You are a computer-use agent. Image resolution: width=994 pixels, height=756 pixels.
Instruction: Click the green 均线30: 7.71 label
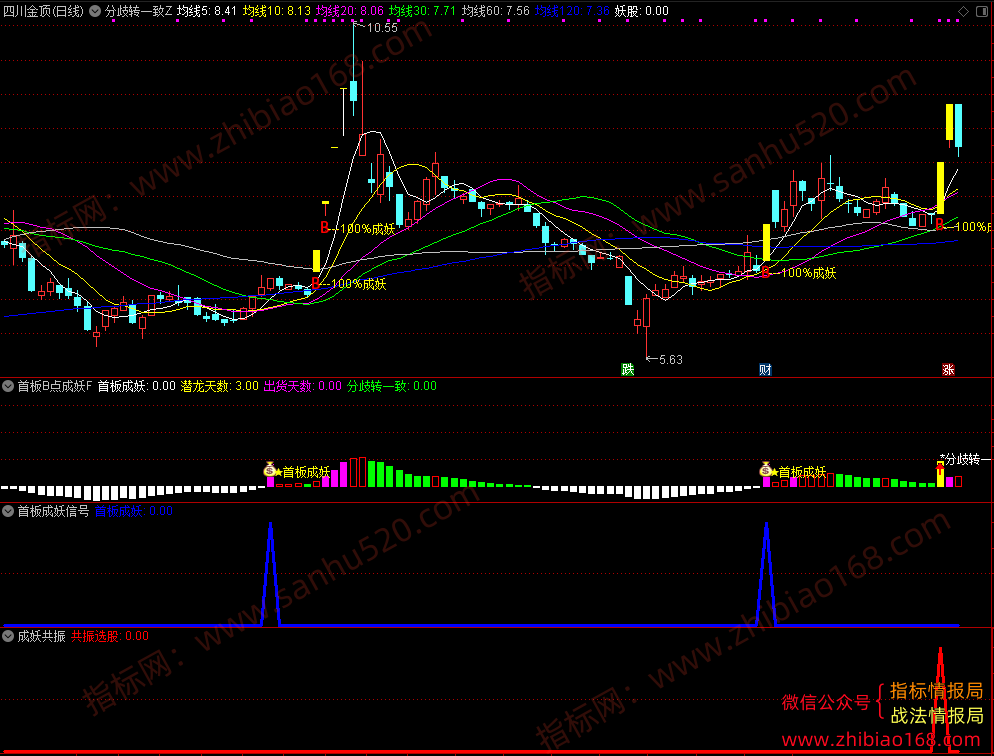click(422, 11)
